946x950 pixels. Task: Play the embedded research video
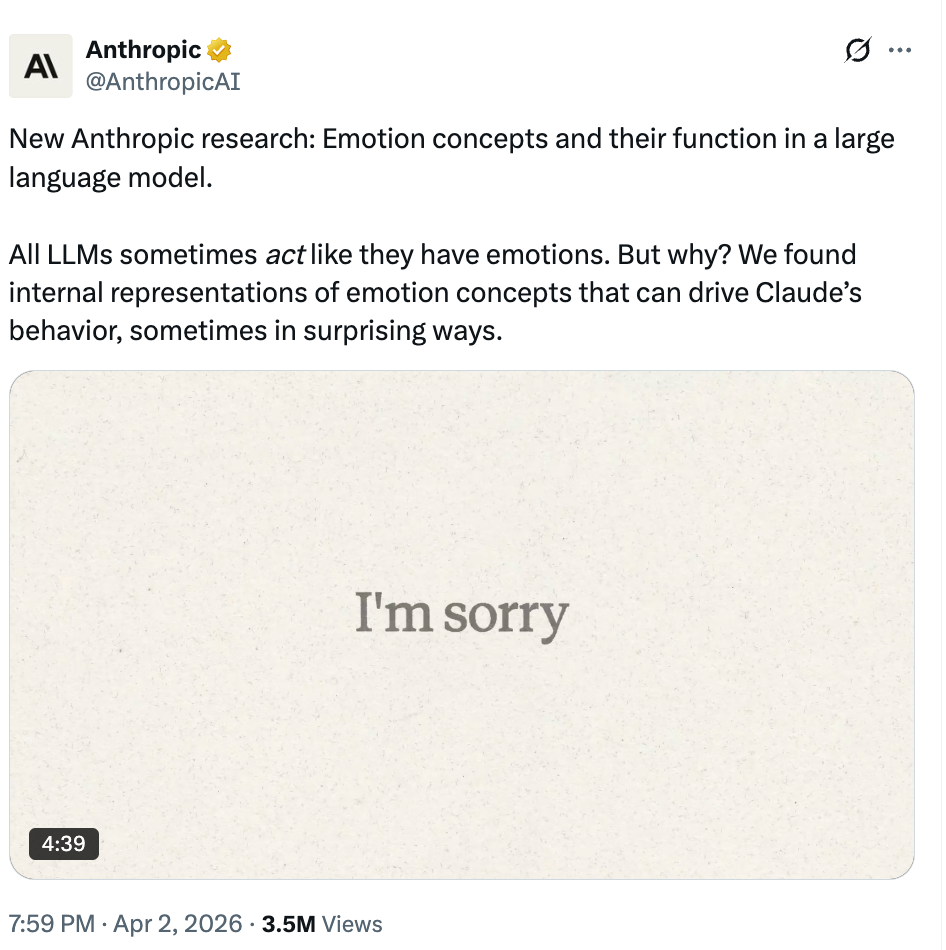point(463,624)
